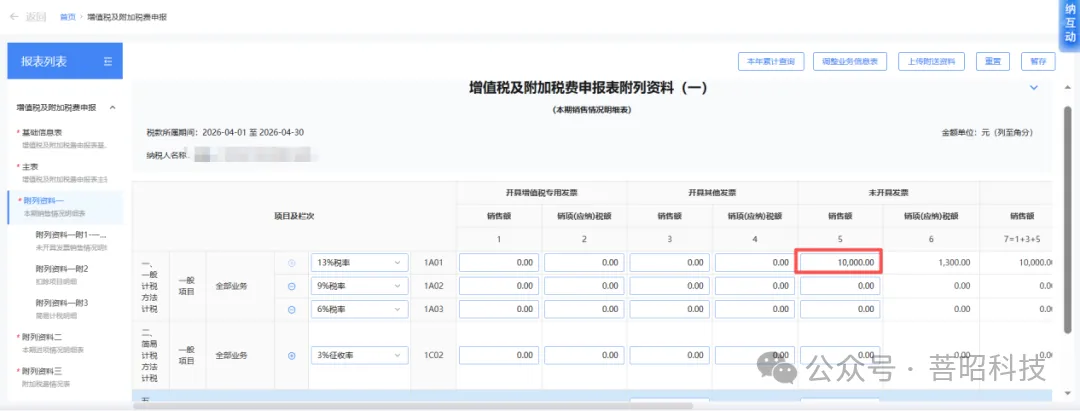This screenshot has height=411, width=1080.
Task: Focus 1C02 column 2 税额 input
Action: pyautogui.click(x=584, y=355)
